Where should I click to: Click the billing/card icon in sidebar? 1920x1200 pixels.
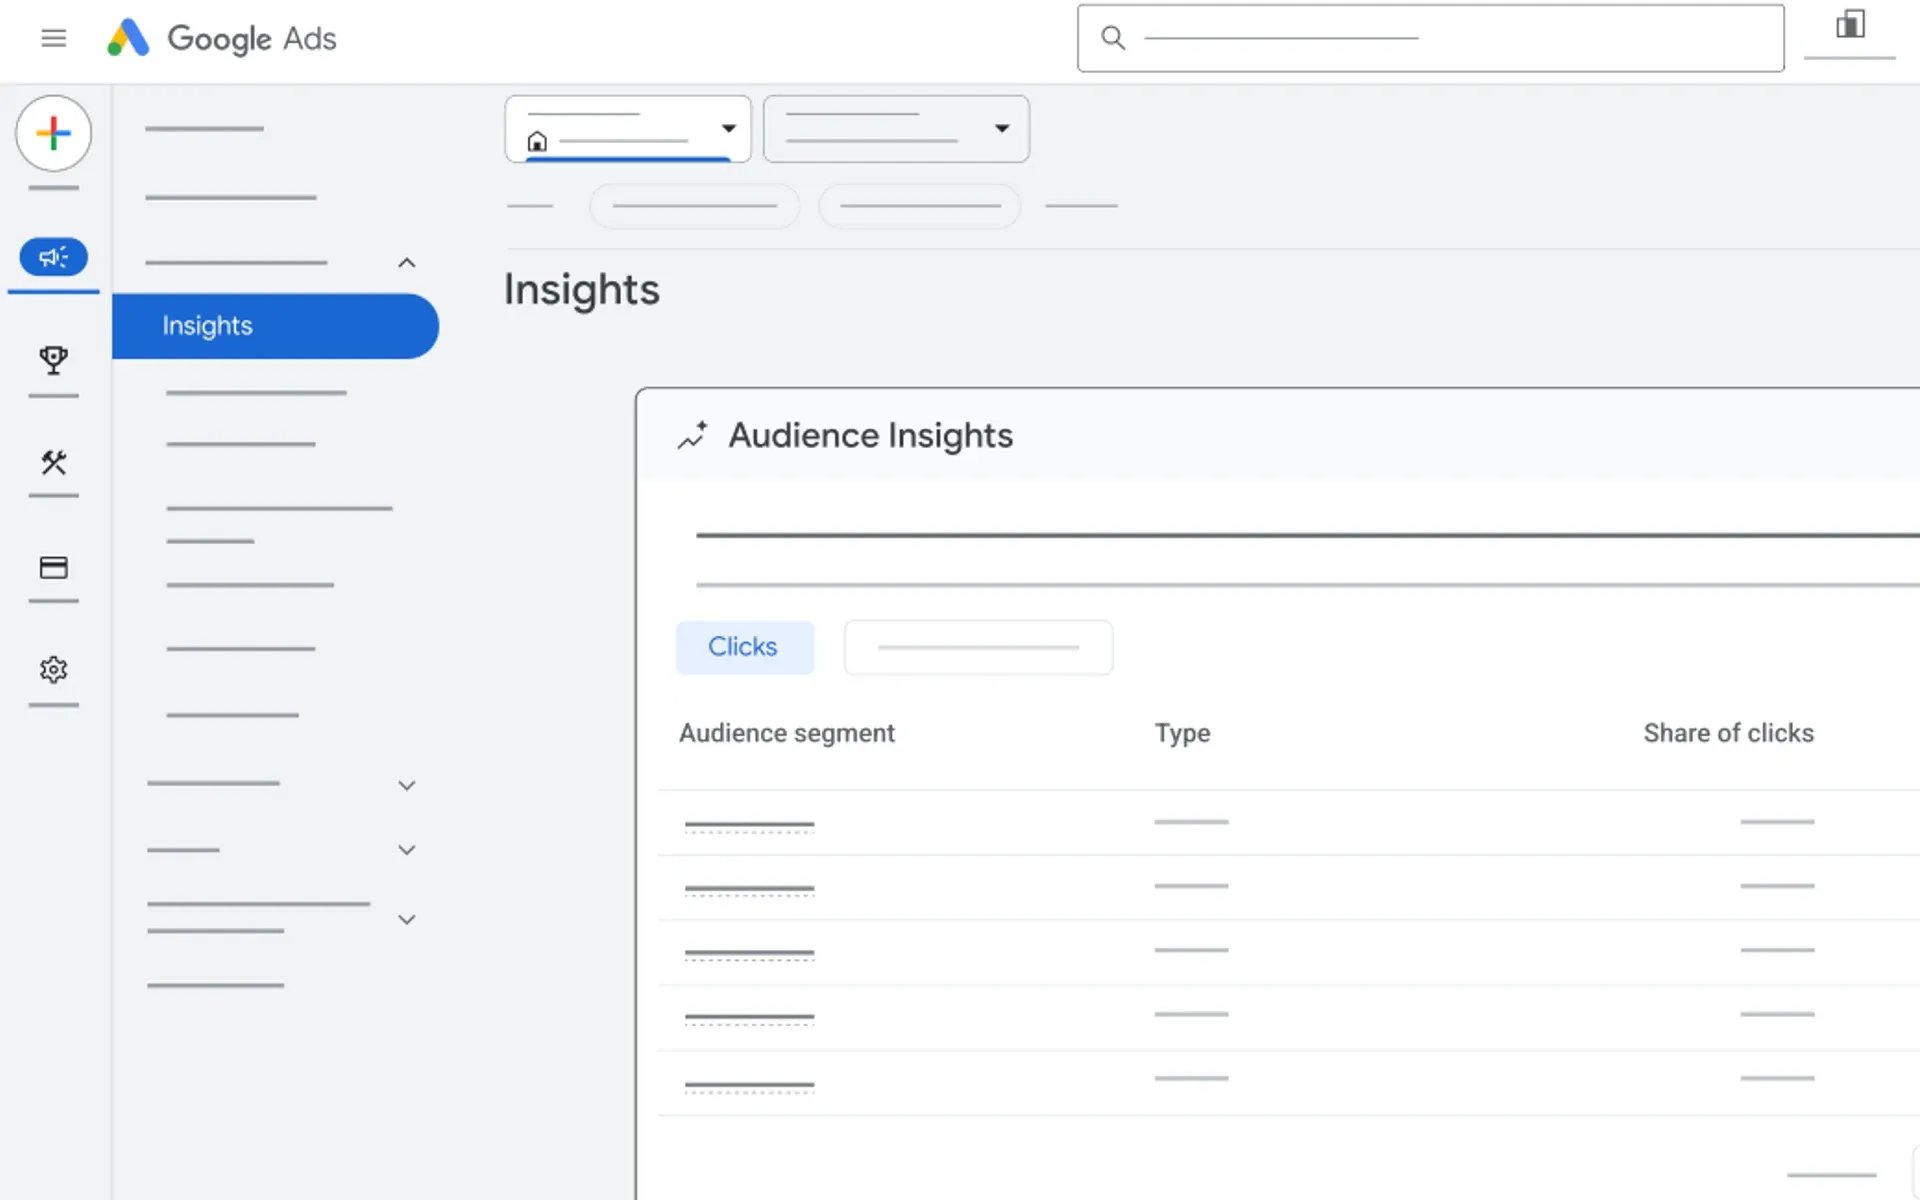coord(53,567)
